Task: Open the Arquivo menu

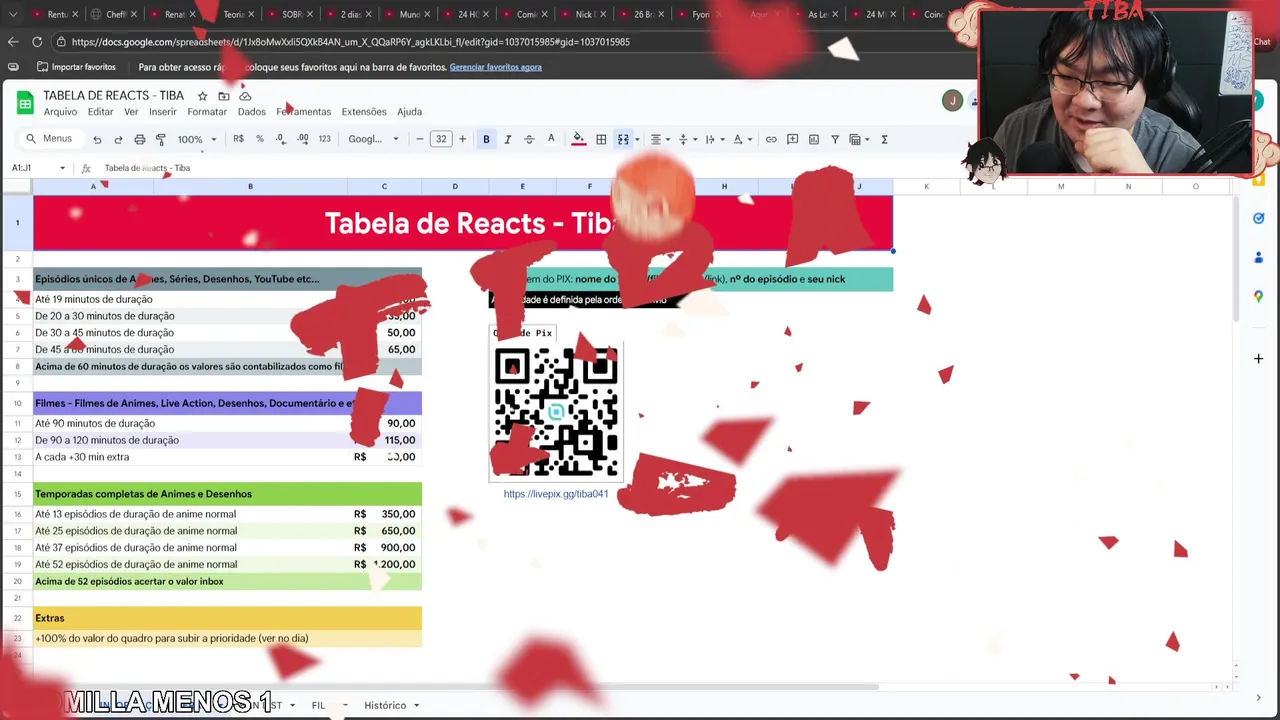Action: [60, 112]
